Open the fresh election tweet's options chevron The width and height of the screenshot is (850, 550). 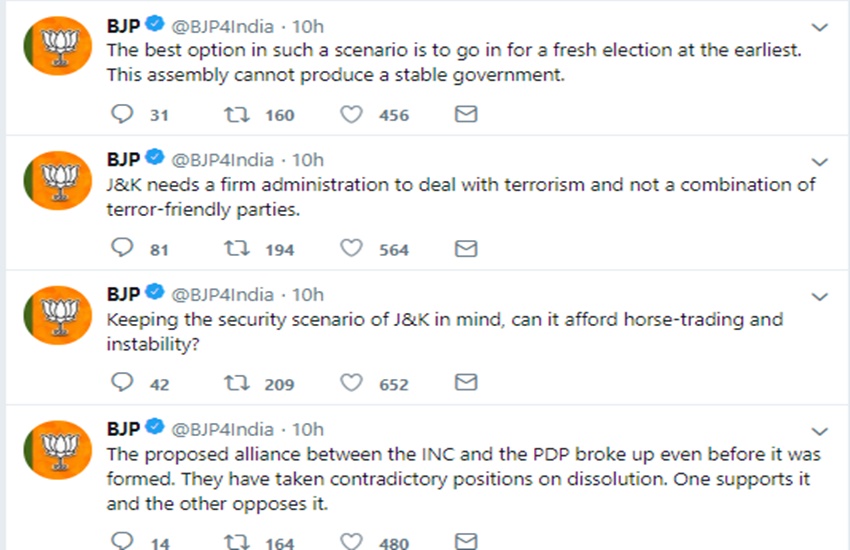(819, 27)
